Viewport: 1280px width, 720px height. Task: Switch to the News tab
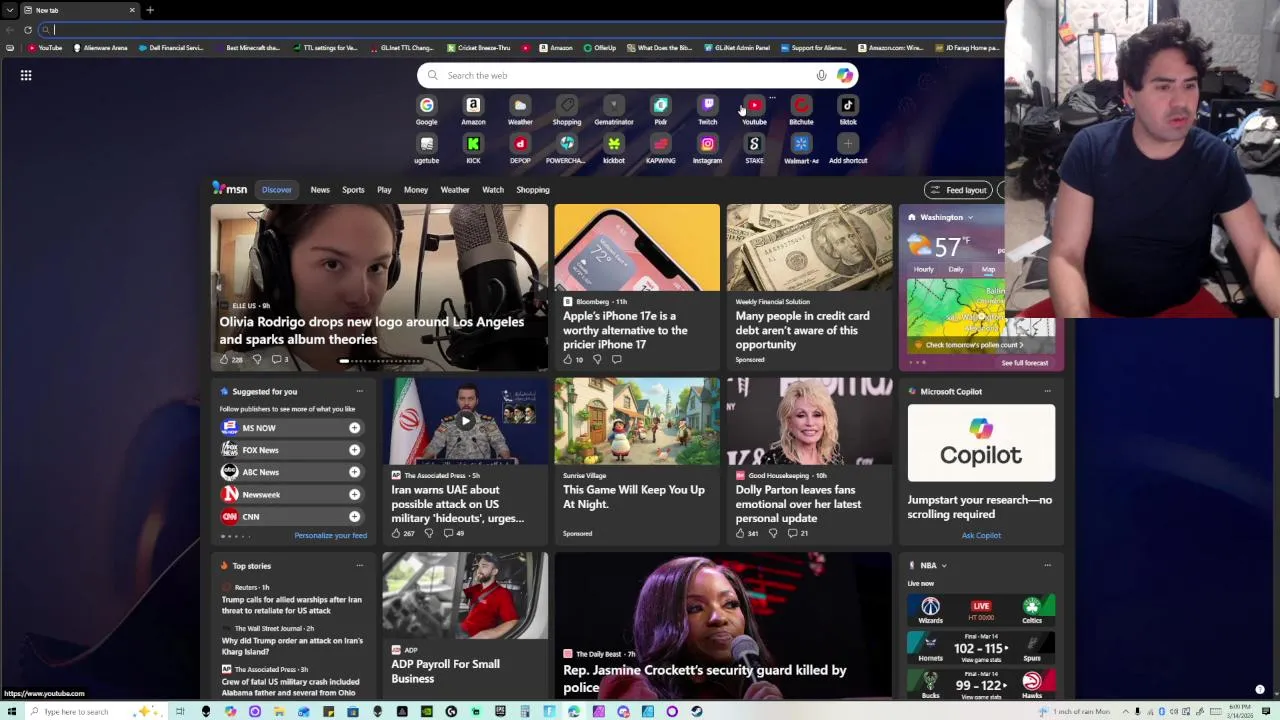320,190
